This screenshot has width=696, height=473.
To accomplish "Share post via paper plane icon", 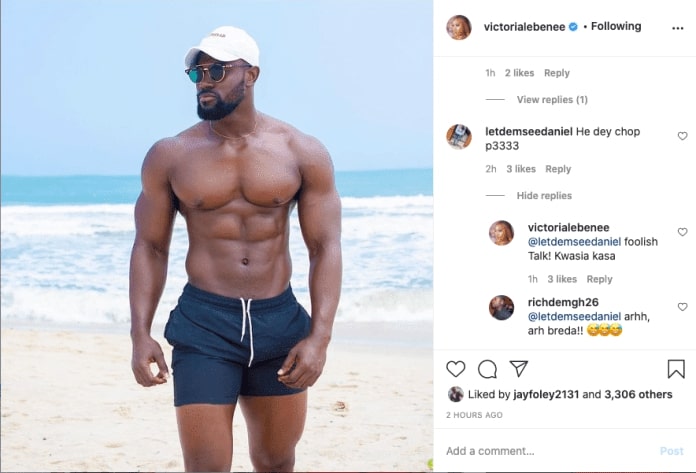I will pos(518,368).
